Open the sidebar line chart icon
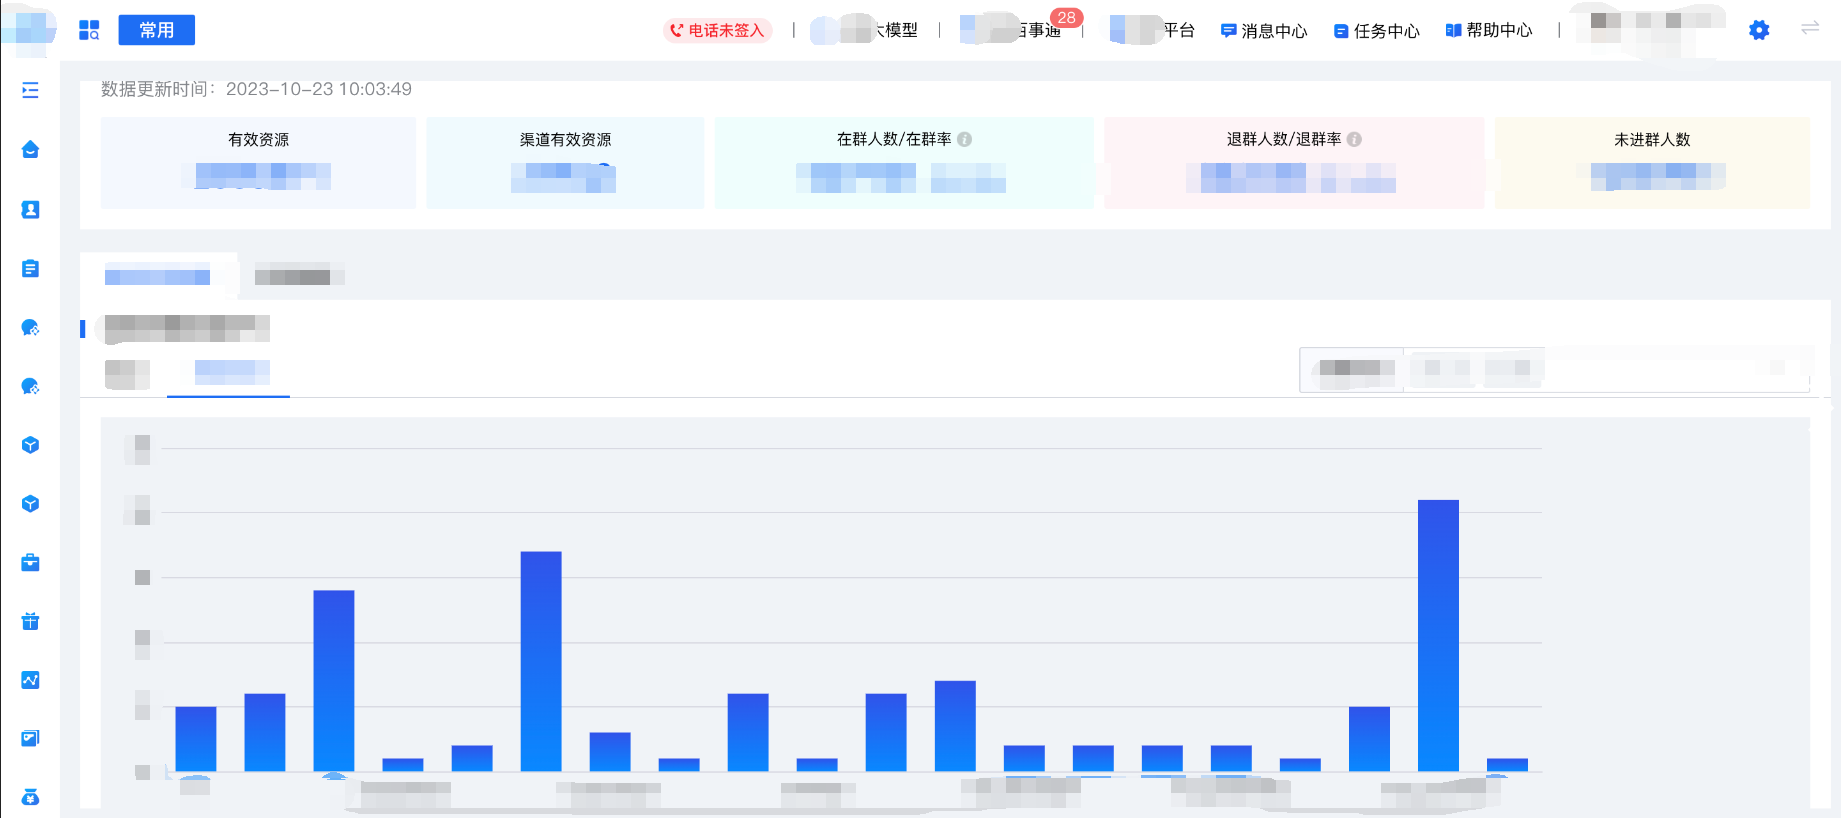Screen dimensions: 1841x818 pos(30,680)
